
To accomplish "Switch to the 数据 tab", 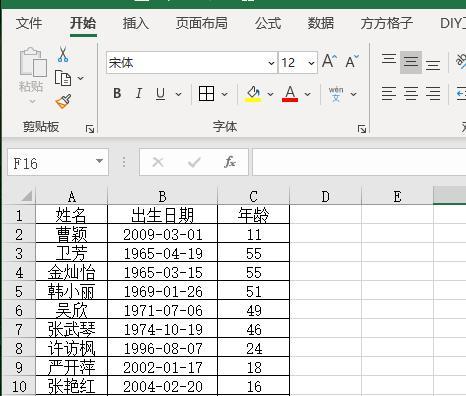I will (321, 23).
